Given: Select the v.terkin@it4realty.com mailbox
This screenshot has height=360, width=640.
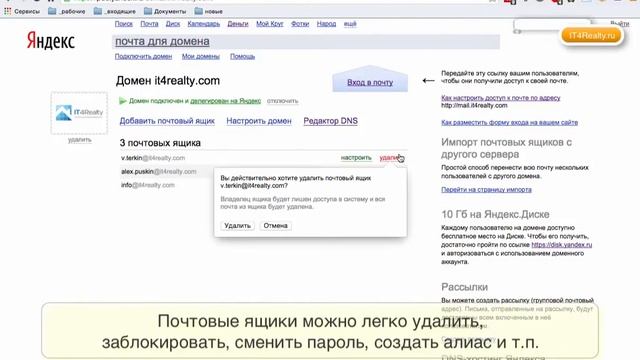Looking at the screenshot, I should (x=153, y=158).
